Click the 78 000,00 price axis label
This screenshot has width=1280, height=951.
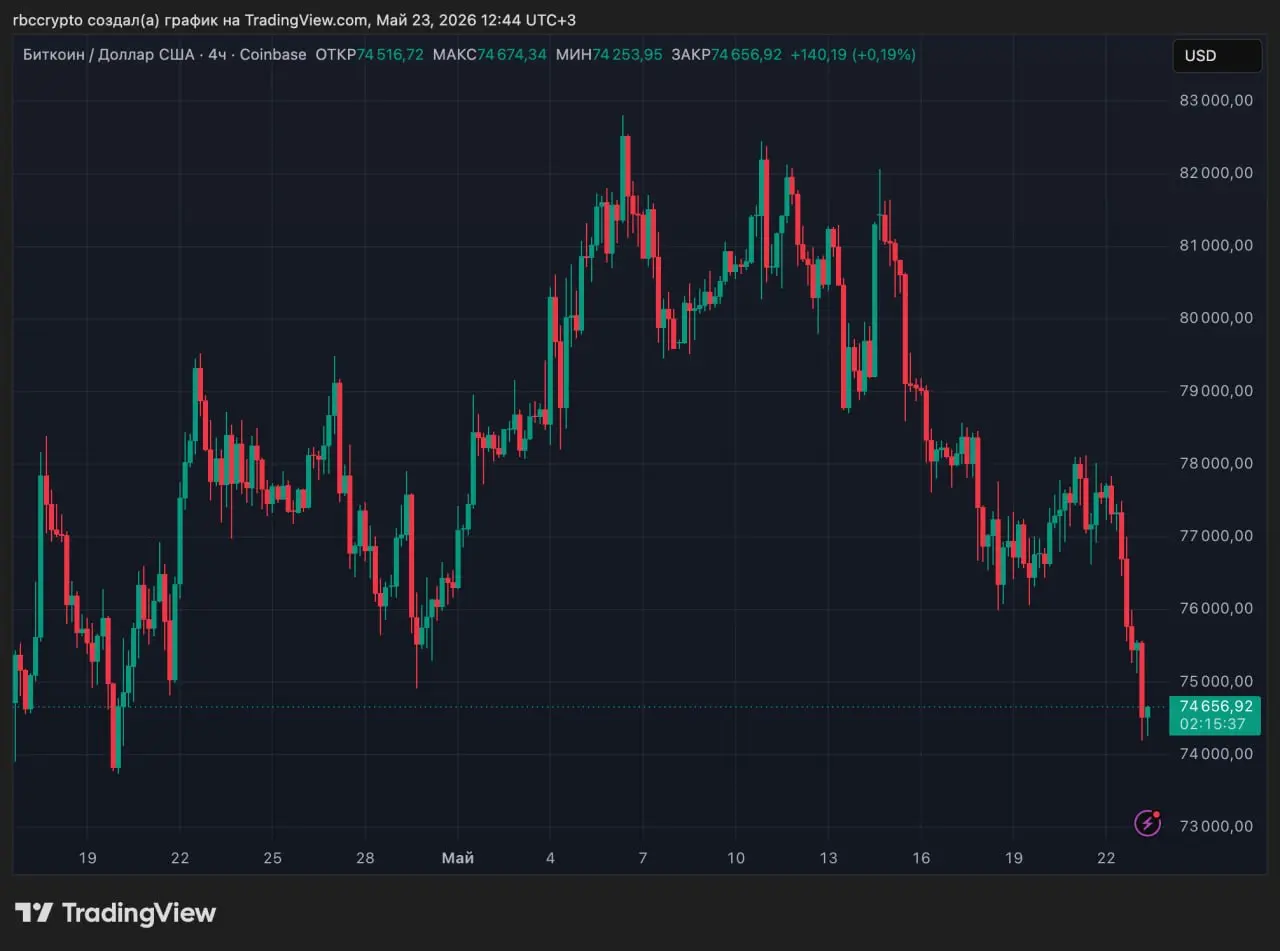pyautogui.click(x=1216, y=463)
